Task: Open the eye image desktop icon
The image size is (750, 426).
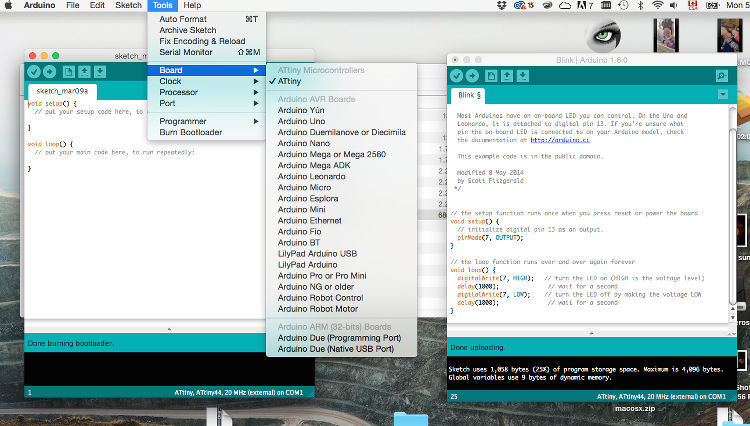Action: 604,35
